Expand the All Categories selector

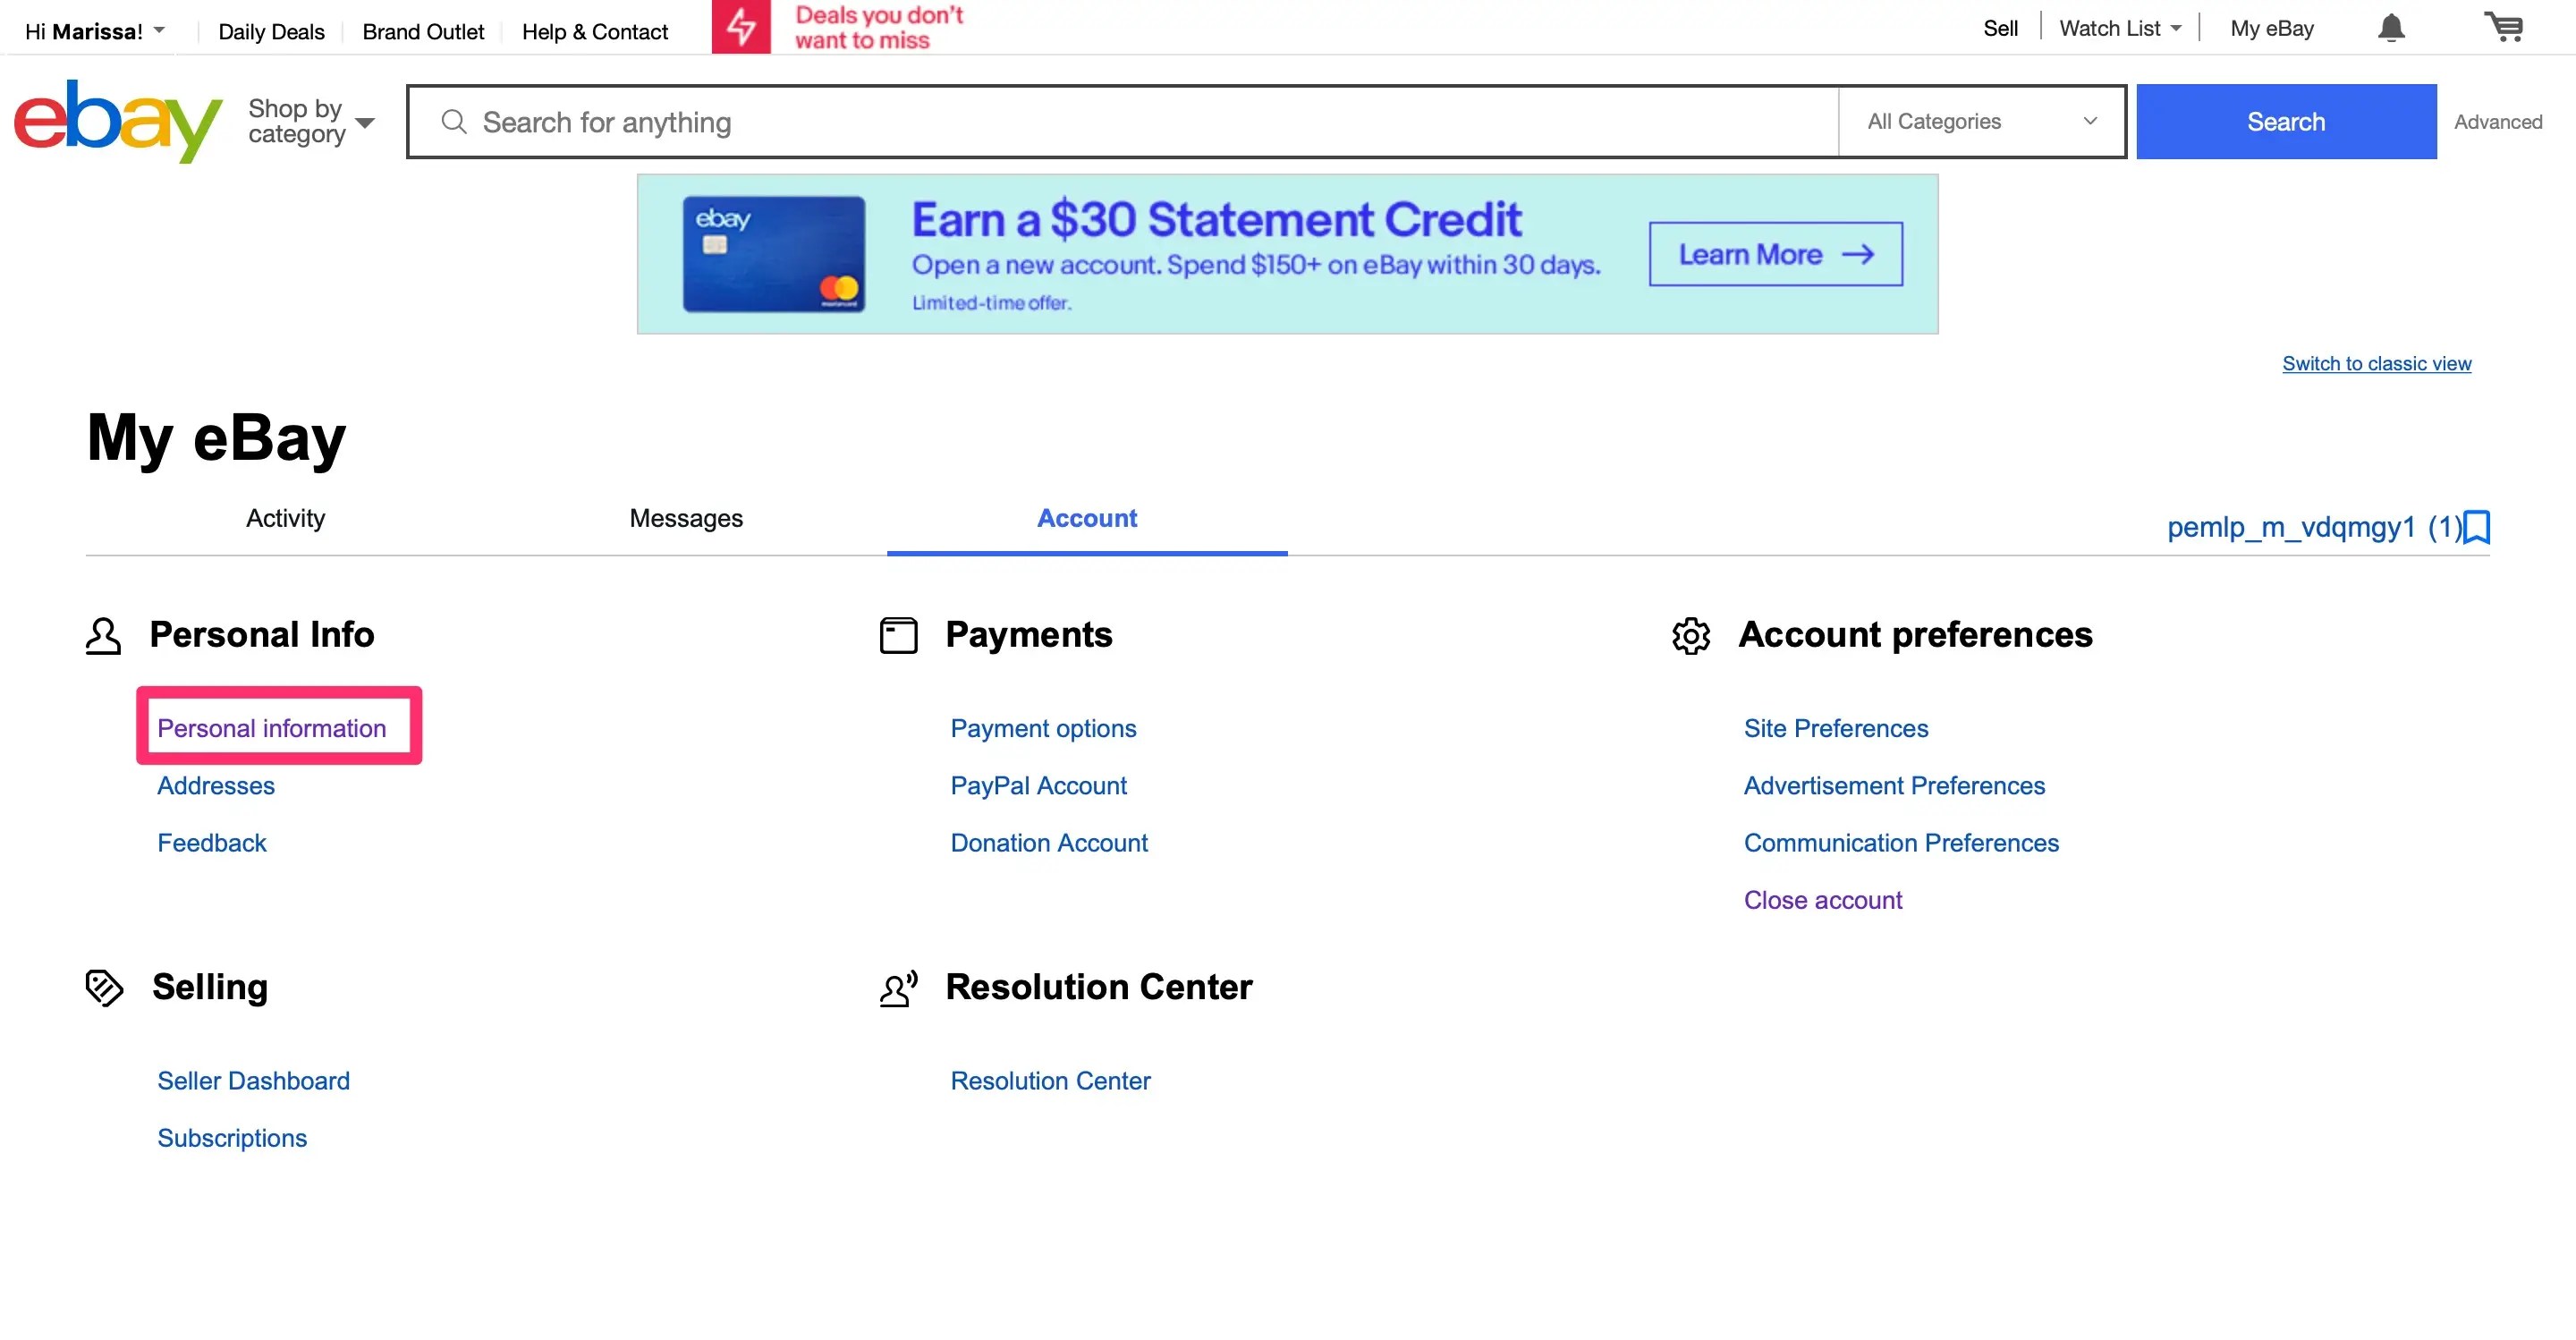click(1980, 121)
